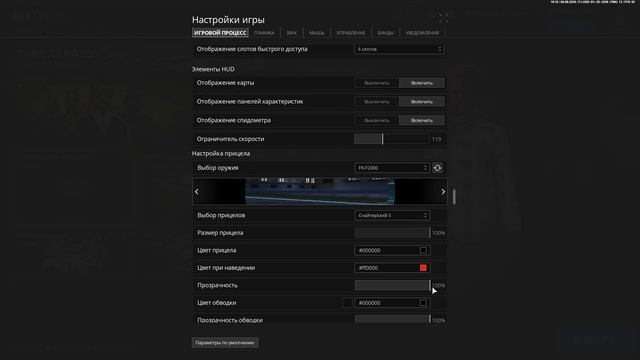Enable Отображение спидометра
Image resolution: width=640 pixels, height=360 pixels.
422,120
